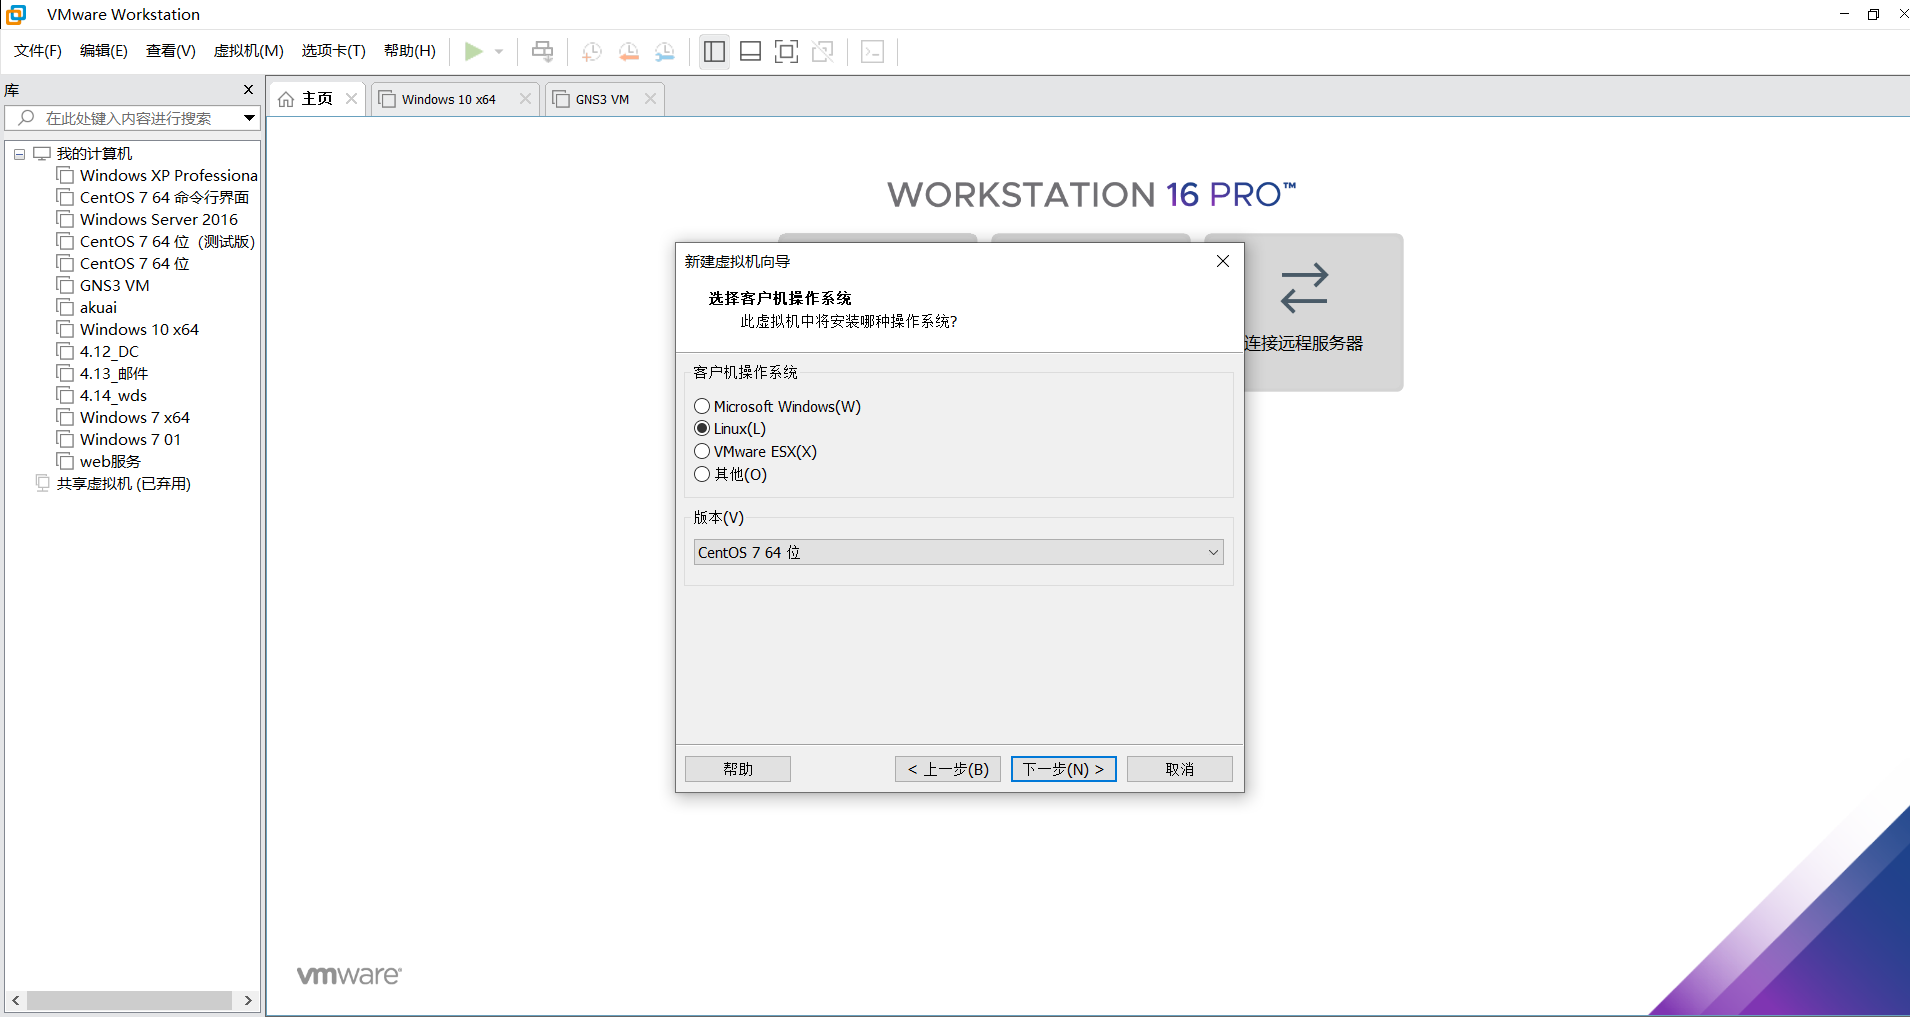
Task: Click the library search input field
Action: pyautogui.click(x=133, y=118)
